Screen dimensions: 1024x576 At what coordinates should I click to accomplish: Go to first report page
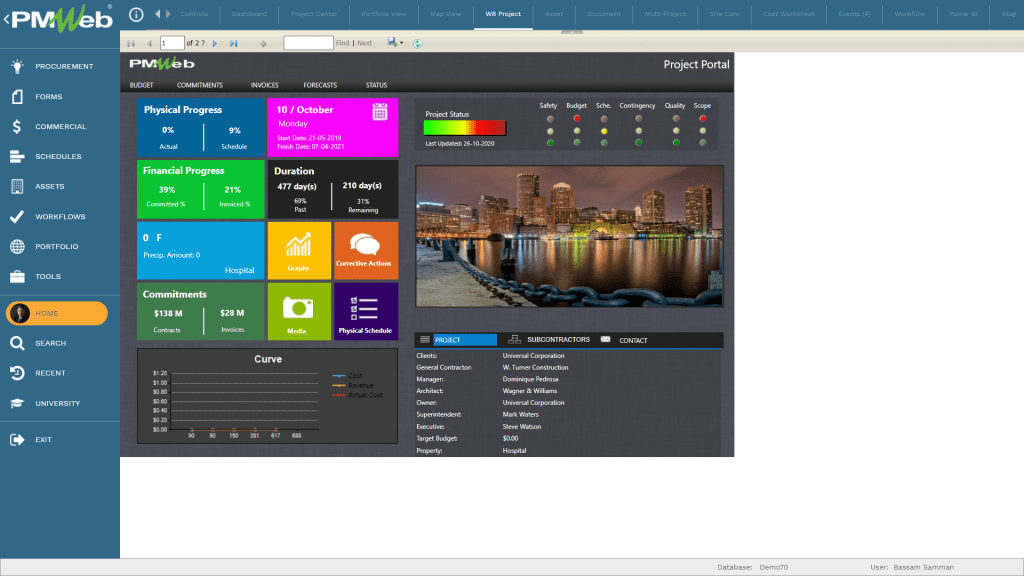131,44
